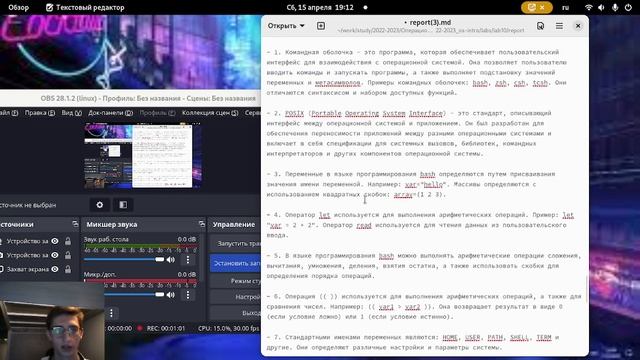
Task: Open three-dots menu for Звук раб. стола
Action: [x=188, y=260]
